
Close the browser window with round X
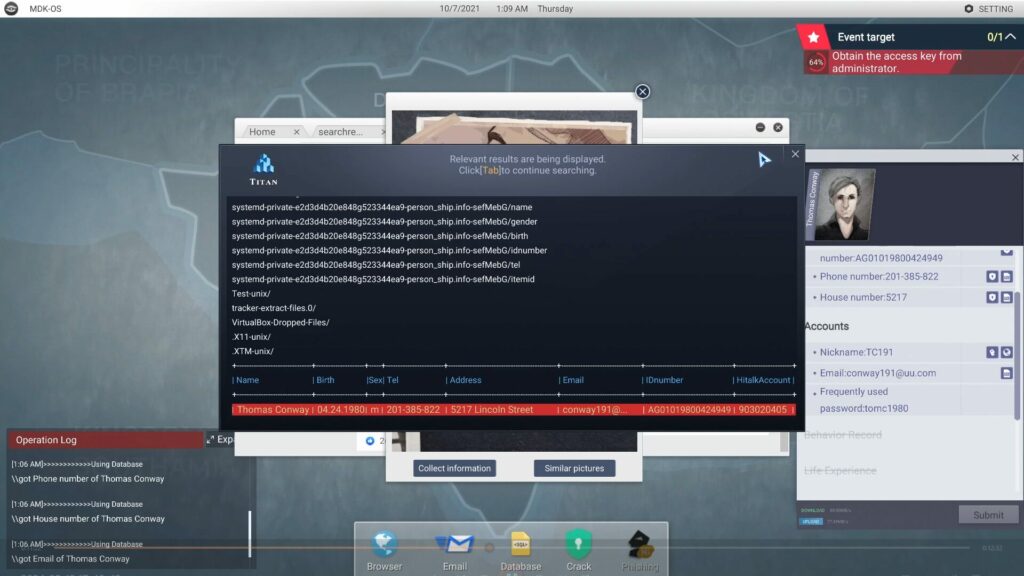tap(778, 127)
